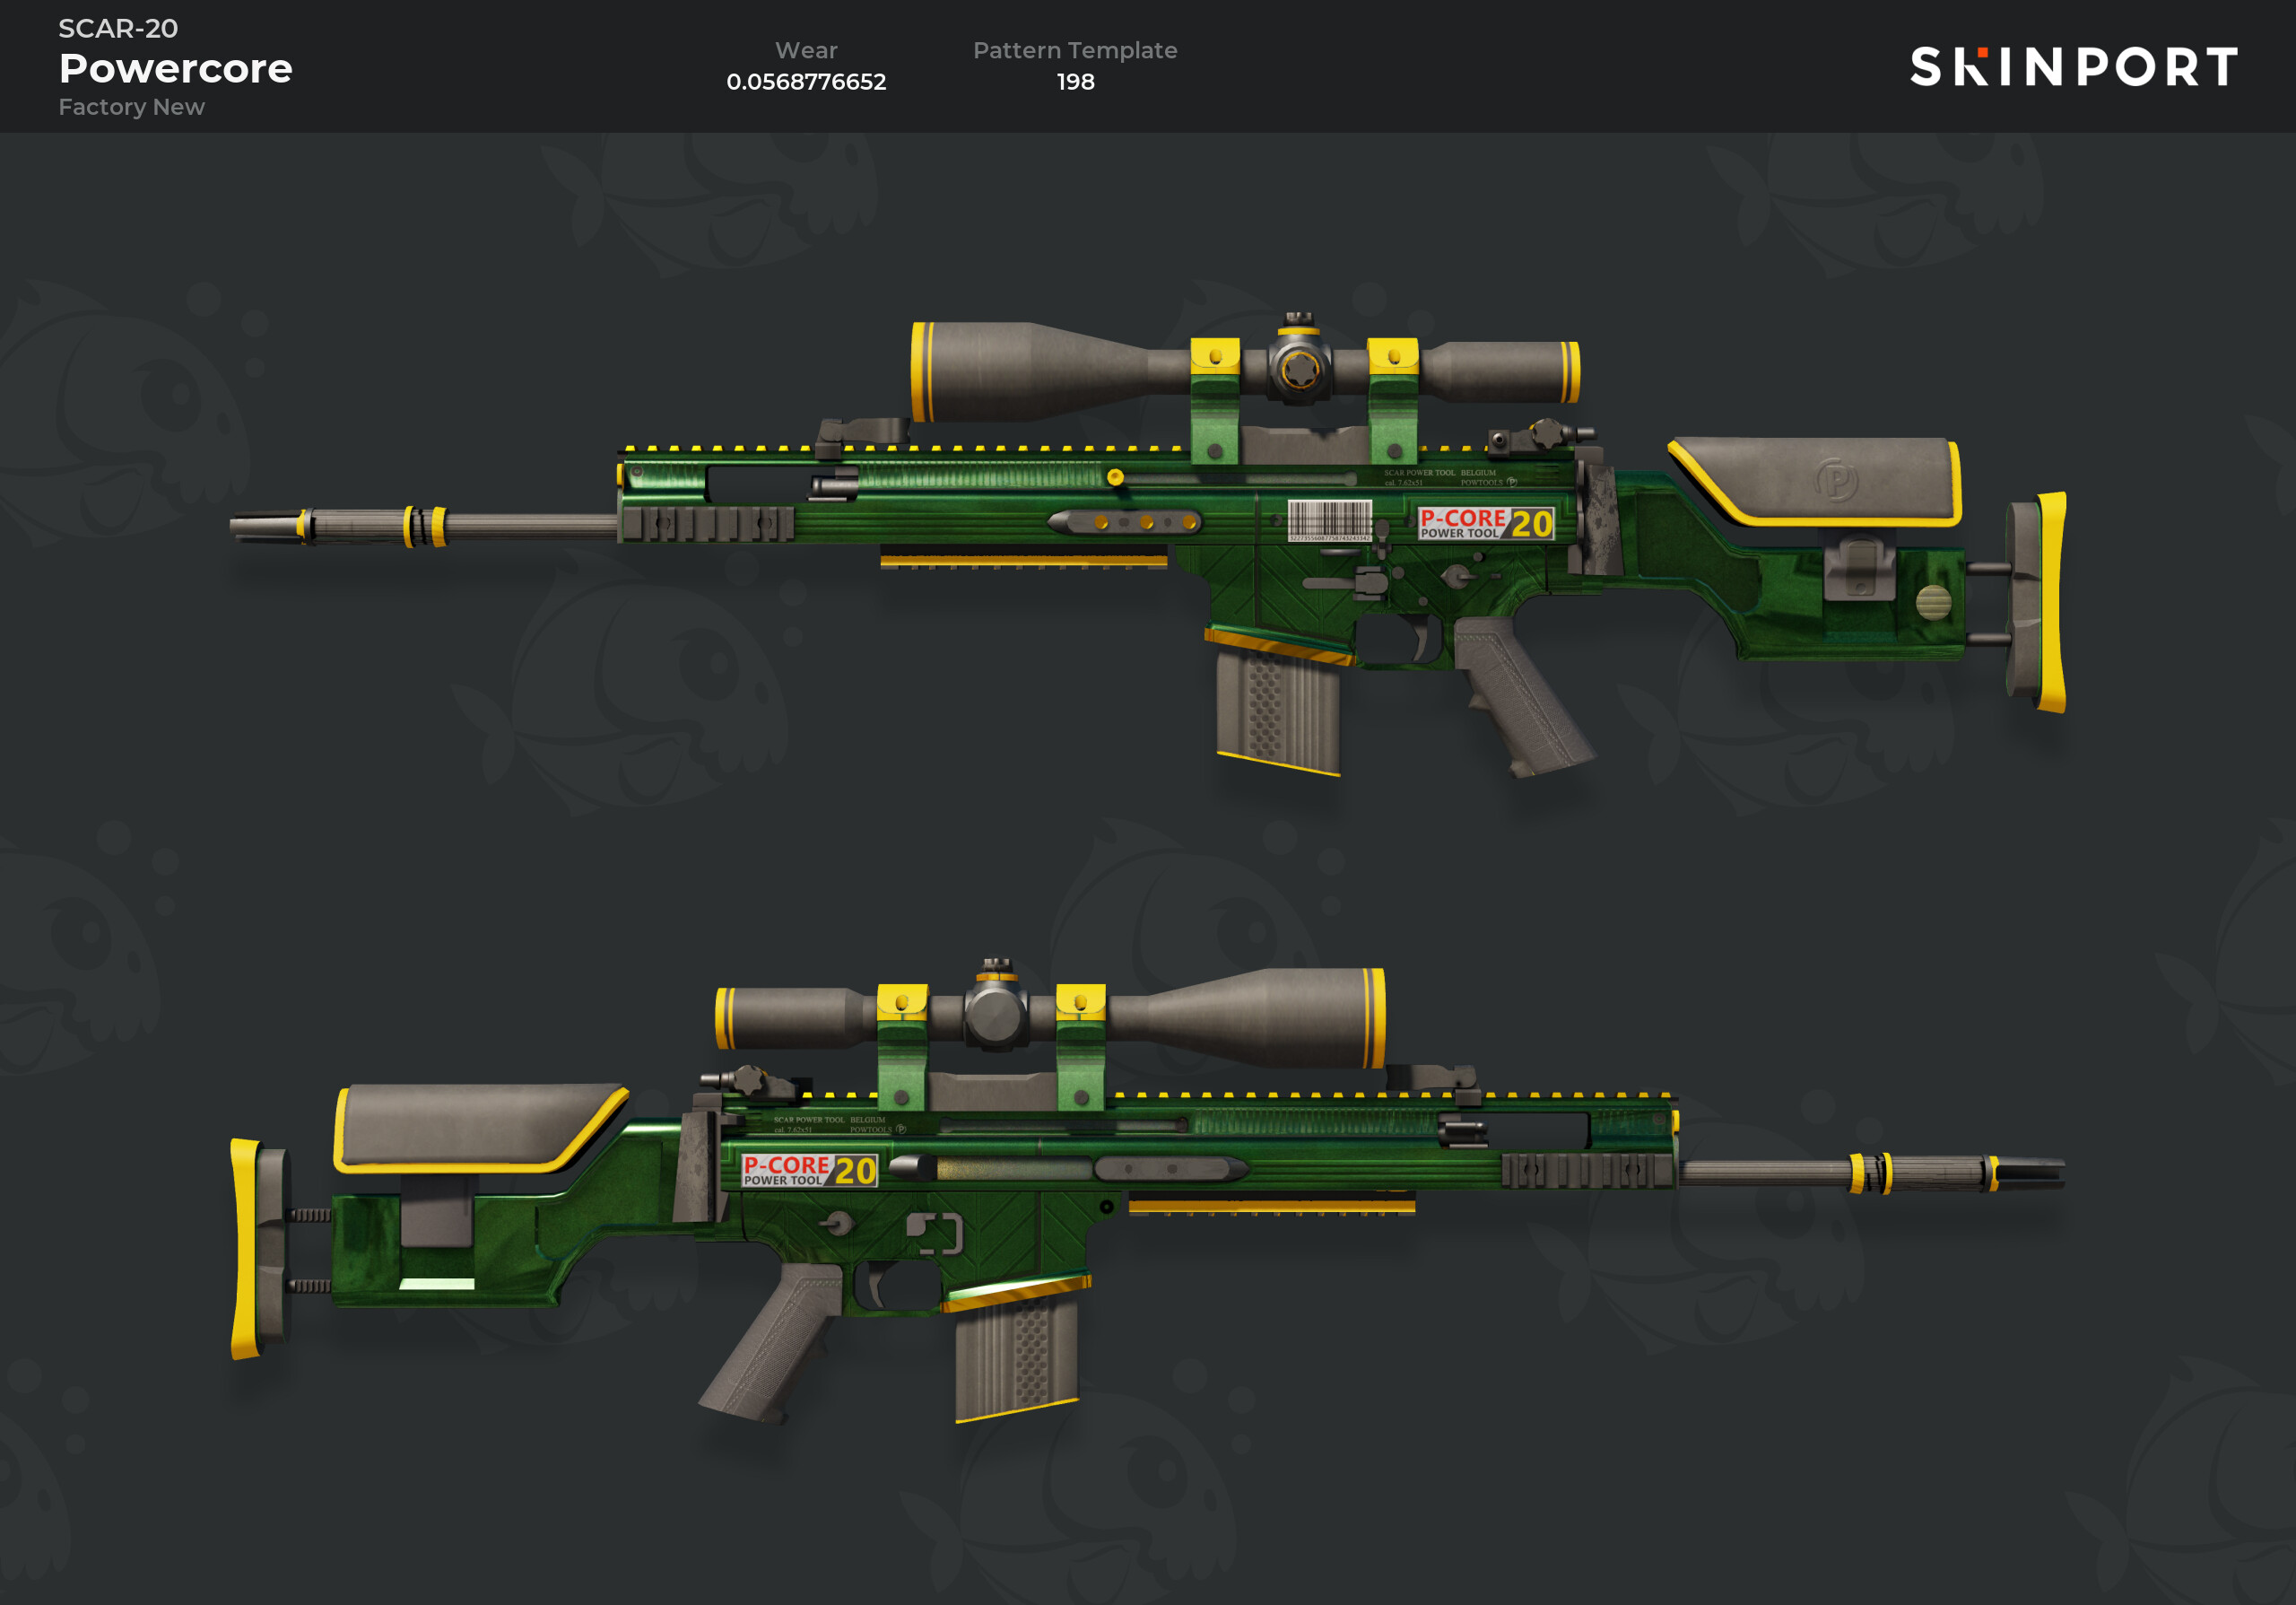Click the 'SCAR-20' weapon label
Screen dimensions: 2296x1605
(x=118, y=28)
